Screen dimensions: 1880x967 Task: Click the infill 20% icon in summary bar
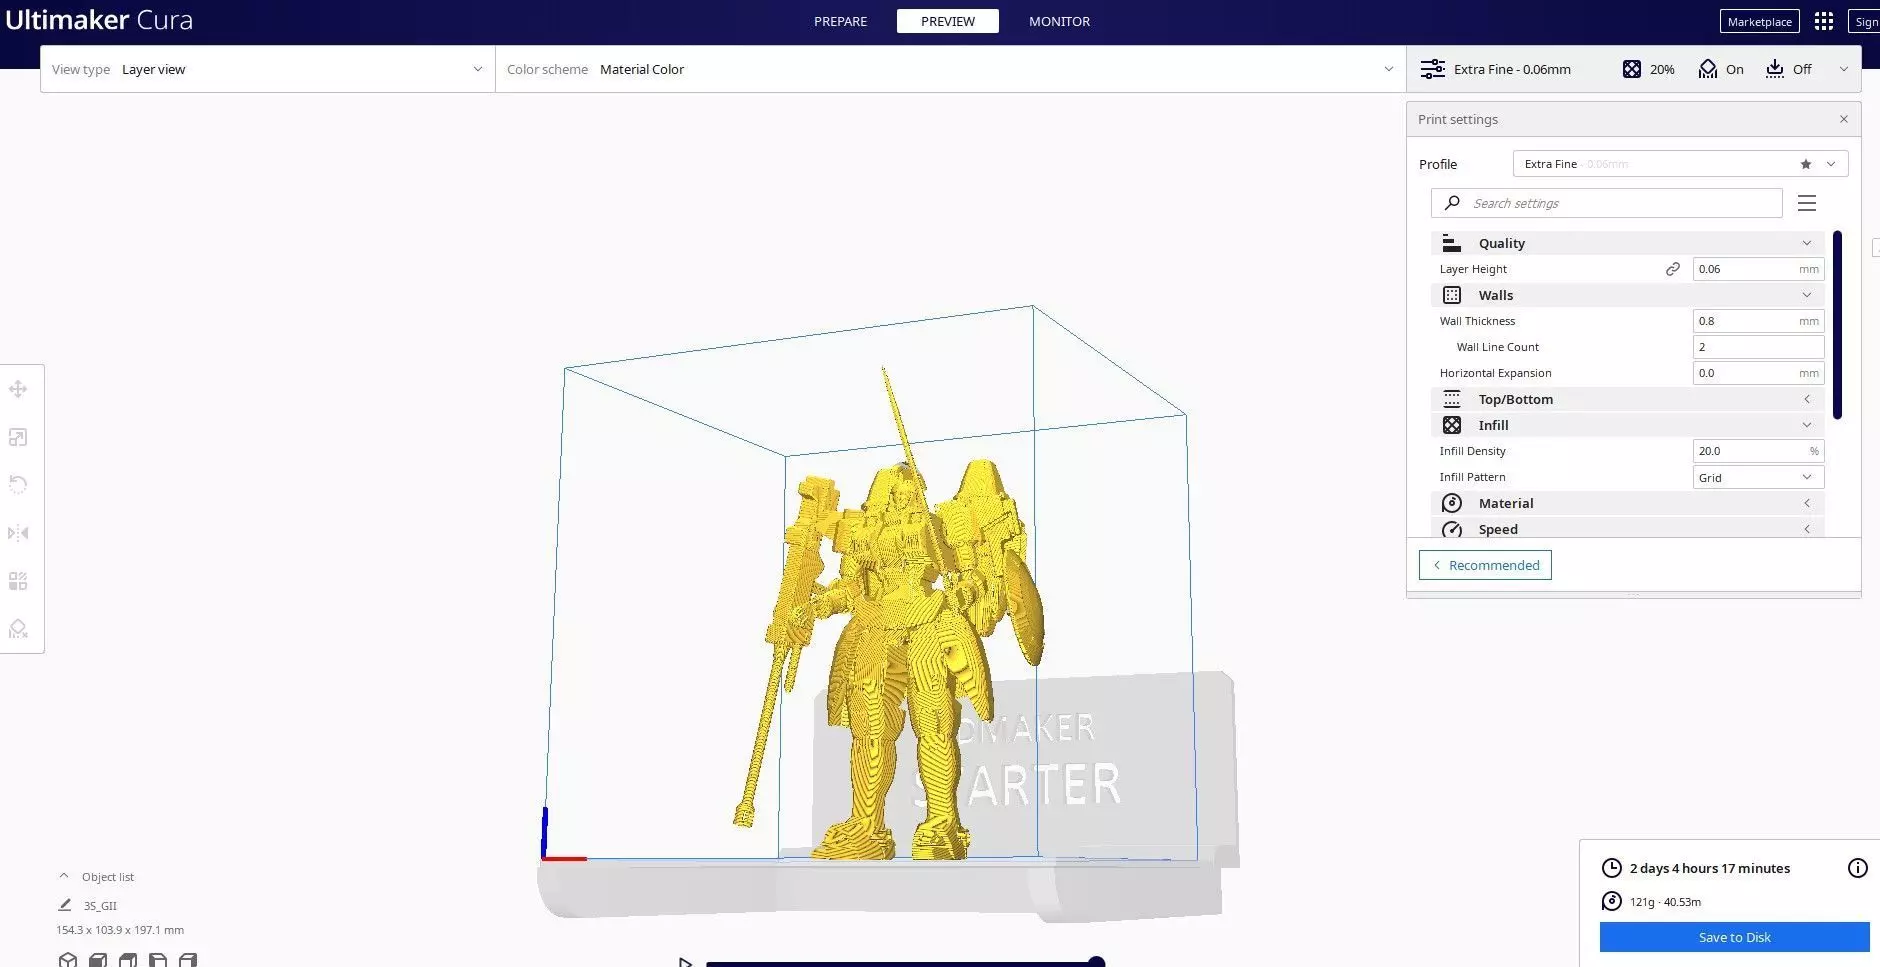pyautogui.click(x=1632, y=69)
